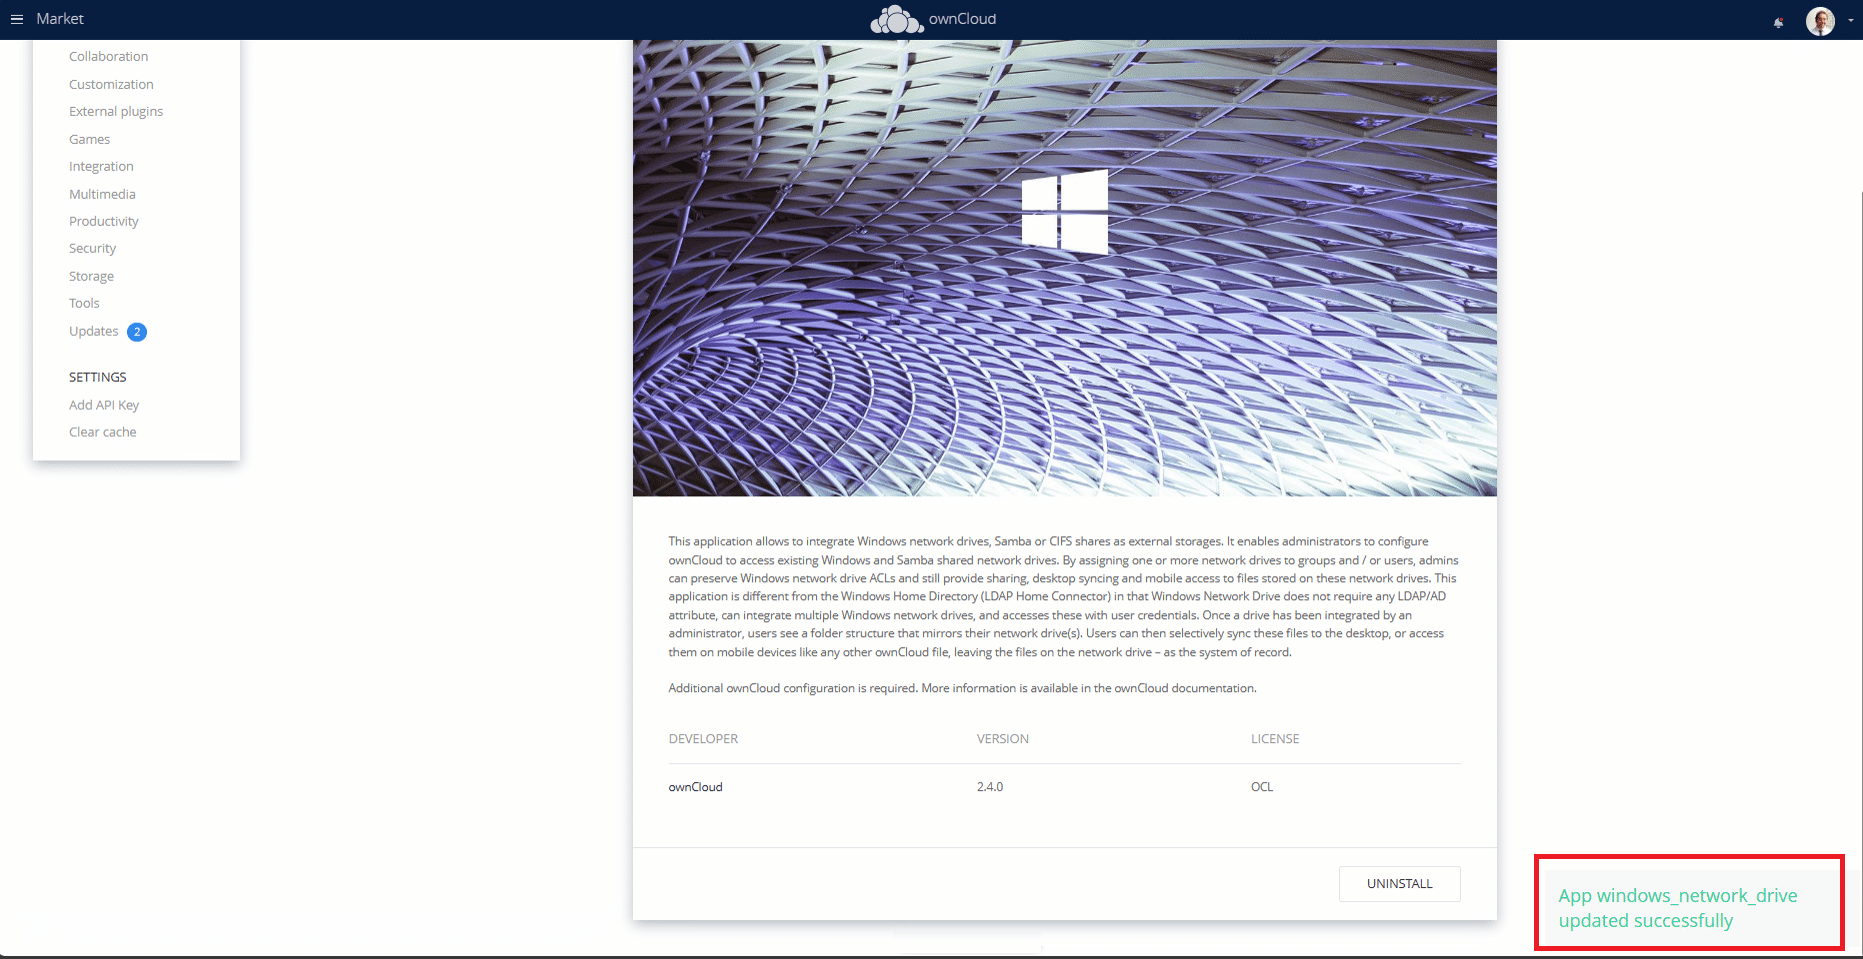Select the Customization category
The height and width of the screenshot is (959, 1863).
point(111,85)
